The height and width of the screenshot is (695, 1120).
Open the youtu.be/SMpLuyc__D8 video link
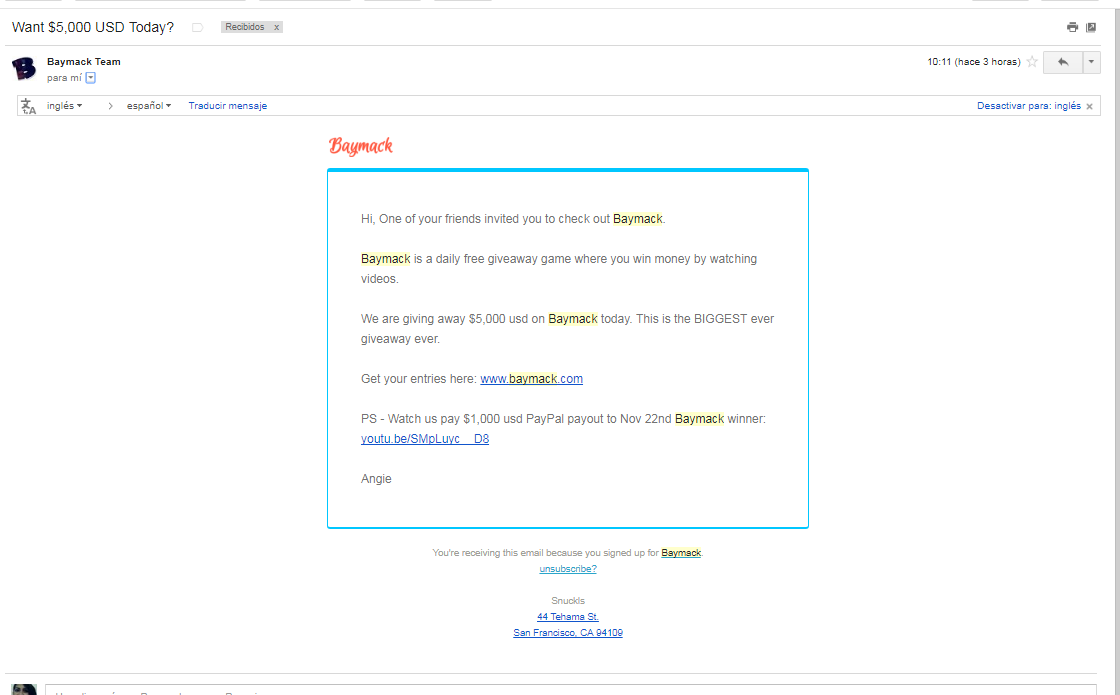[x=425, y=439]
